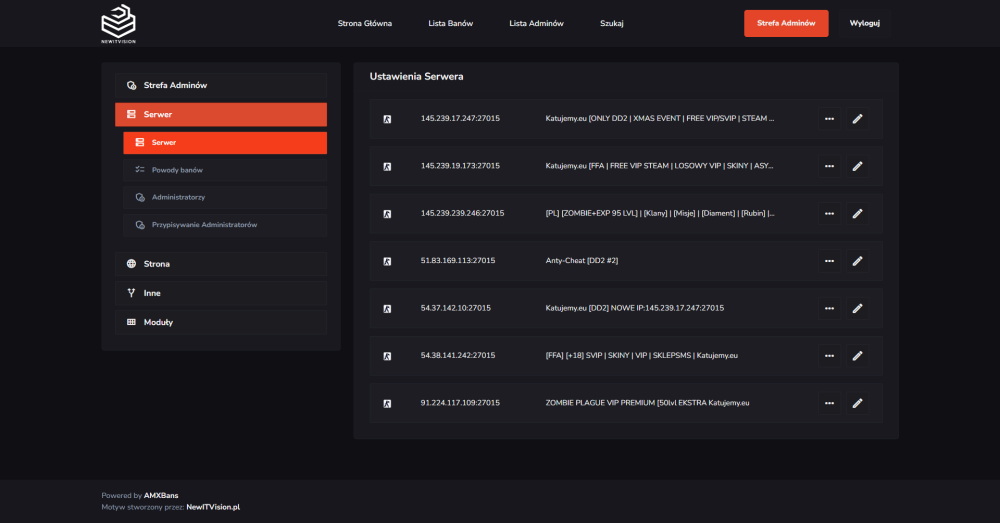1000x523 pixels.
Task: Click game icon of server 91.224.117.109:27015
Action: 387,404
